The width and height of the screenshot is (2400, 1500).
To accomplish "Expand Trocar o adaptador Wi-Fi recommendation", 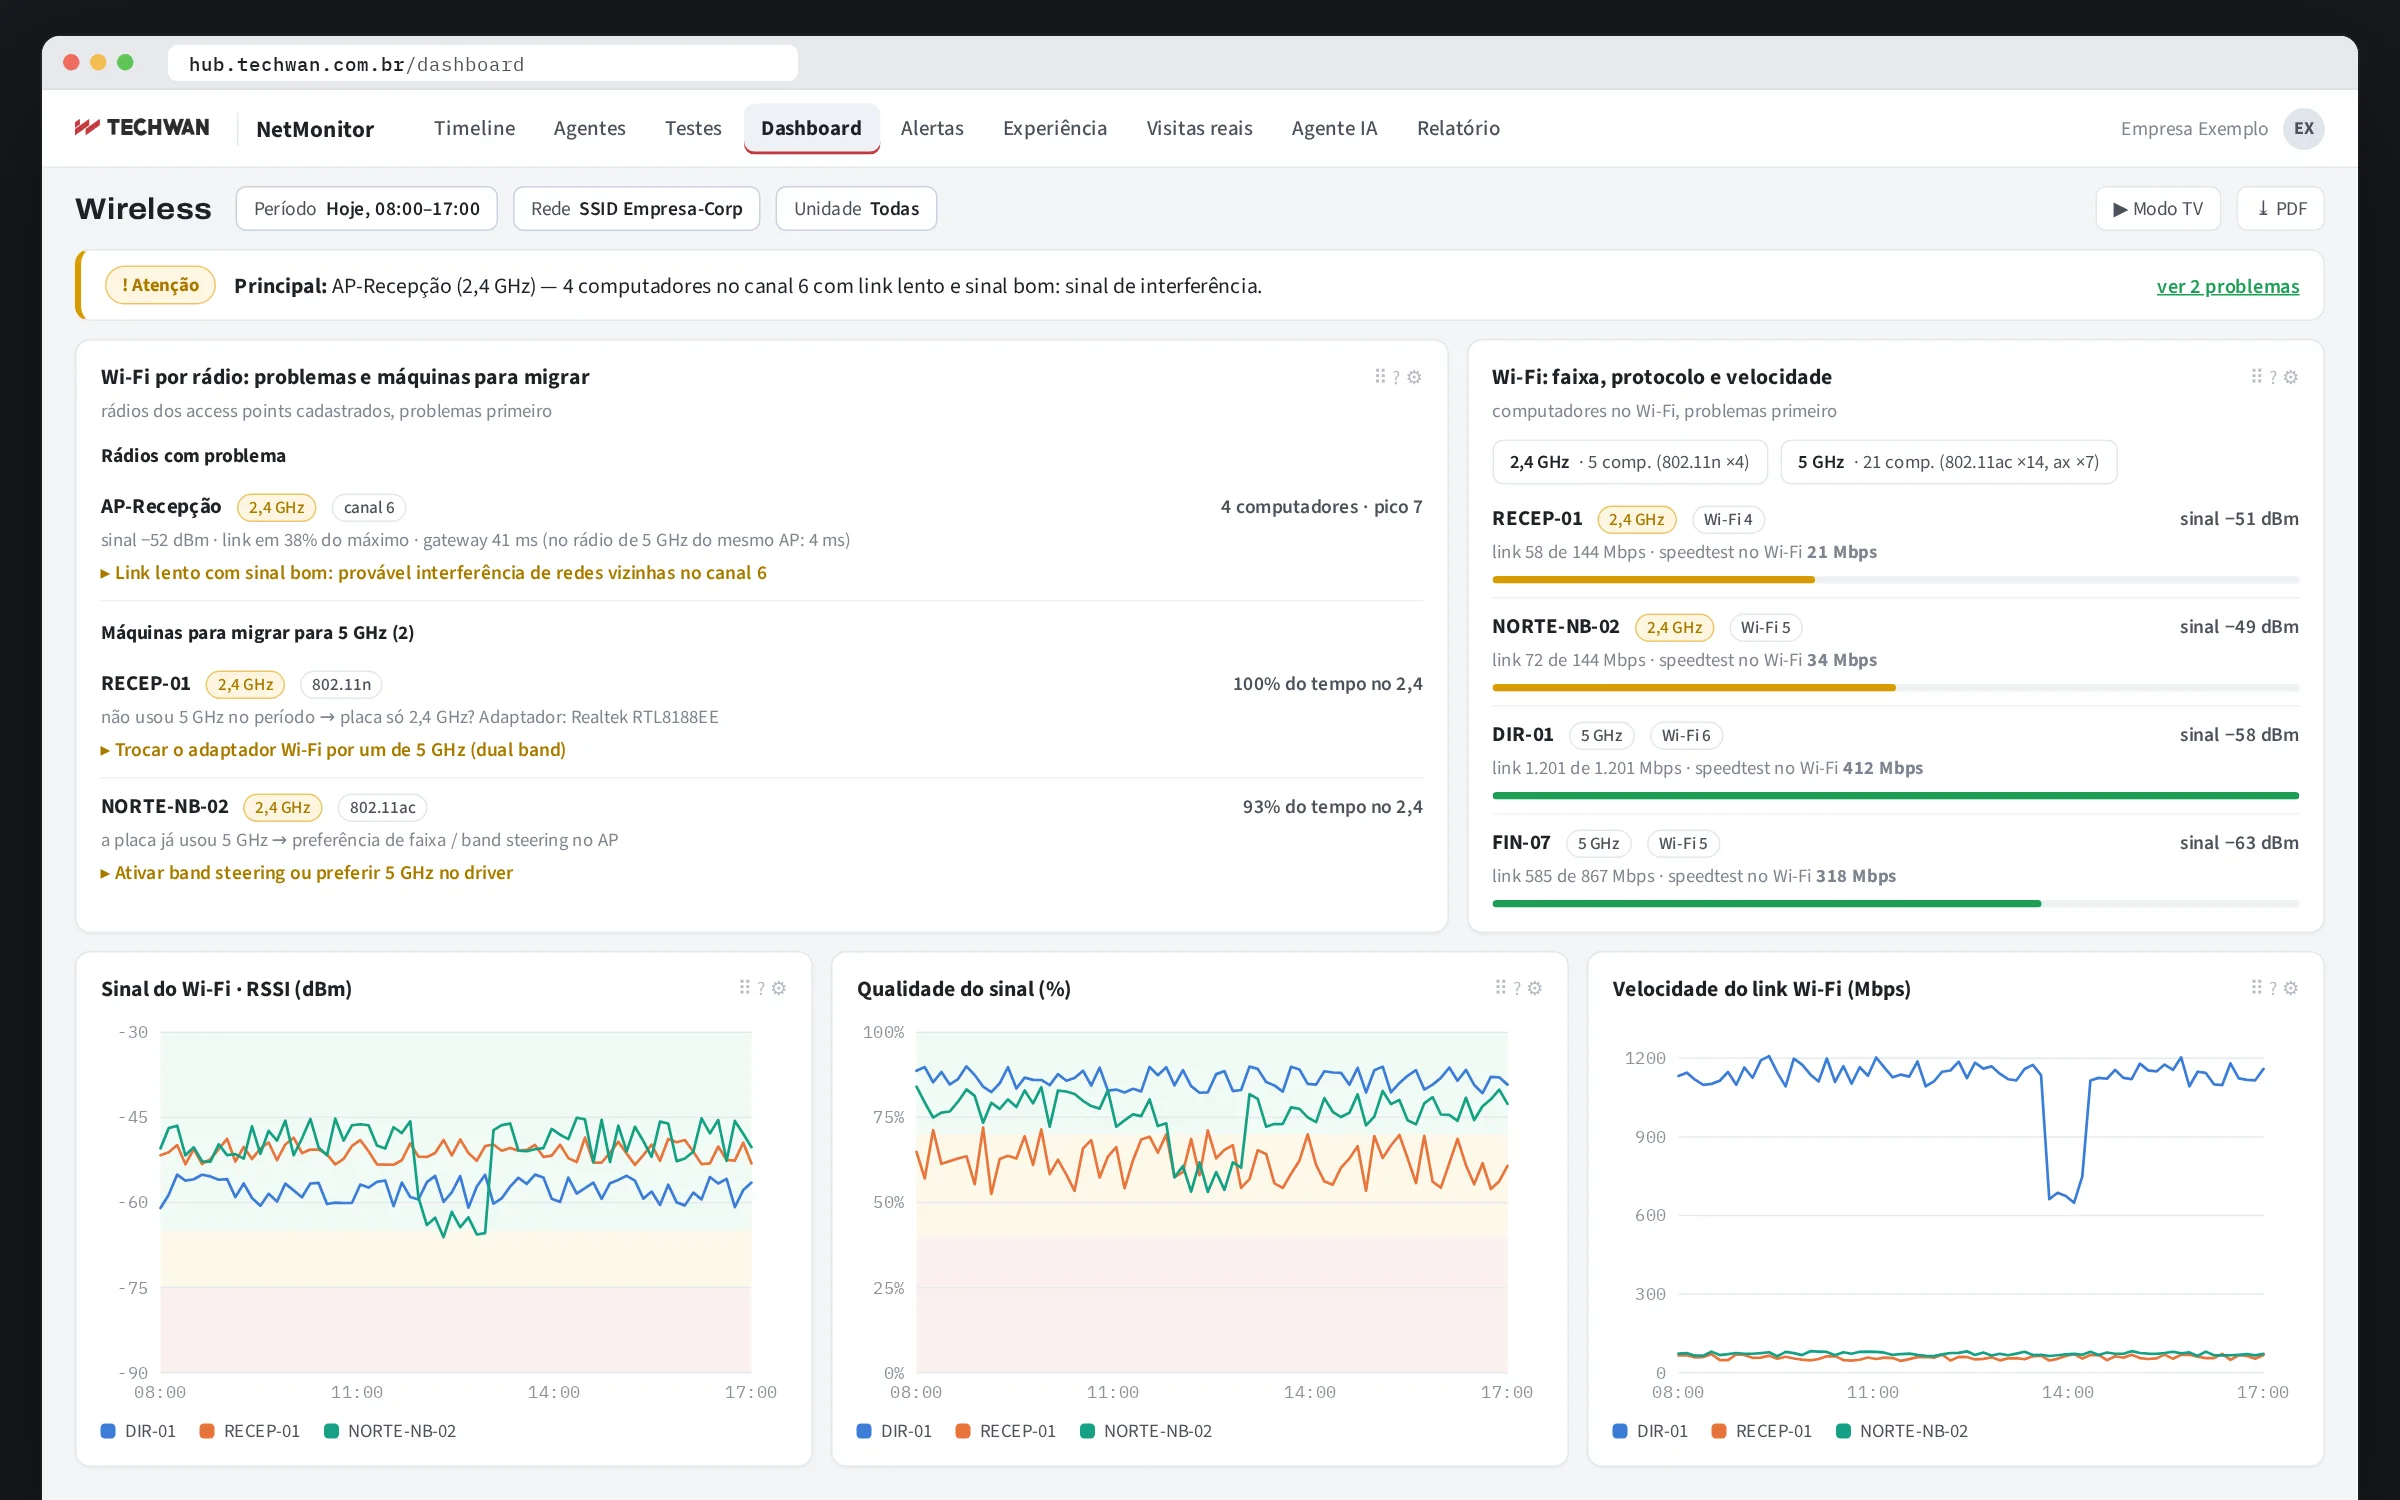I will [333, 749].
